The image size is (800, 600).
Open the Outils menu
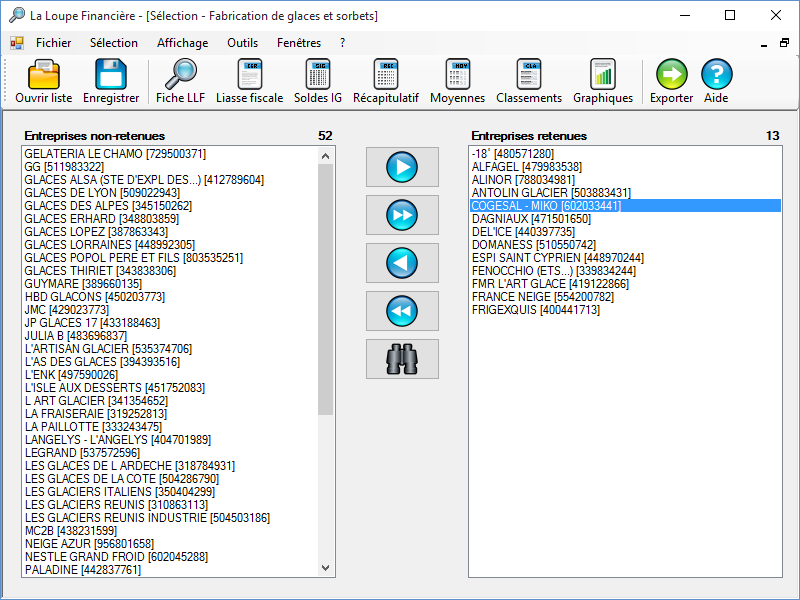coord(242,43)
